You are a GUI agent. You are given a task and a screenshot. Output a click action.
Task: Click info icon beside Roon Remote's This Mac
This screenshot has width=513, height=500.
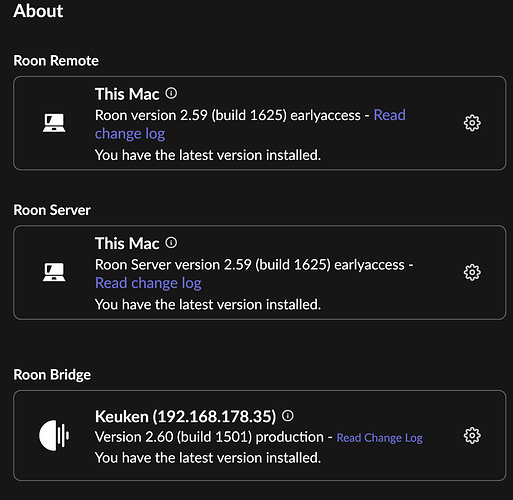point(171,93)
